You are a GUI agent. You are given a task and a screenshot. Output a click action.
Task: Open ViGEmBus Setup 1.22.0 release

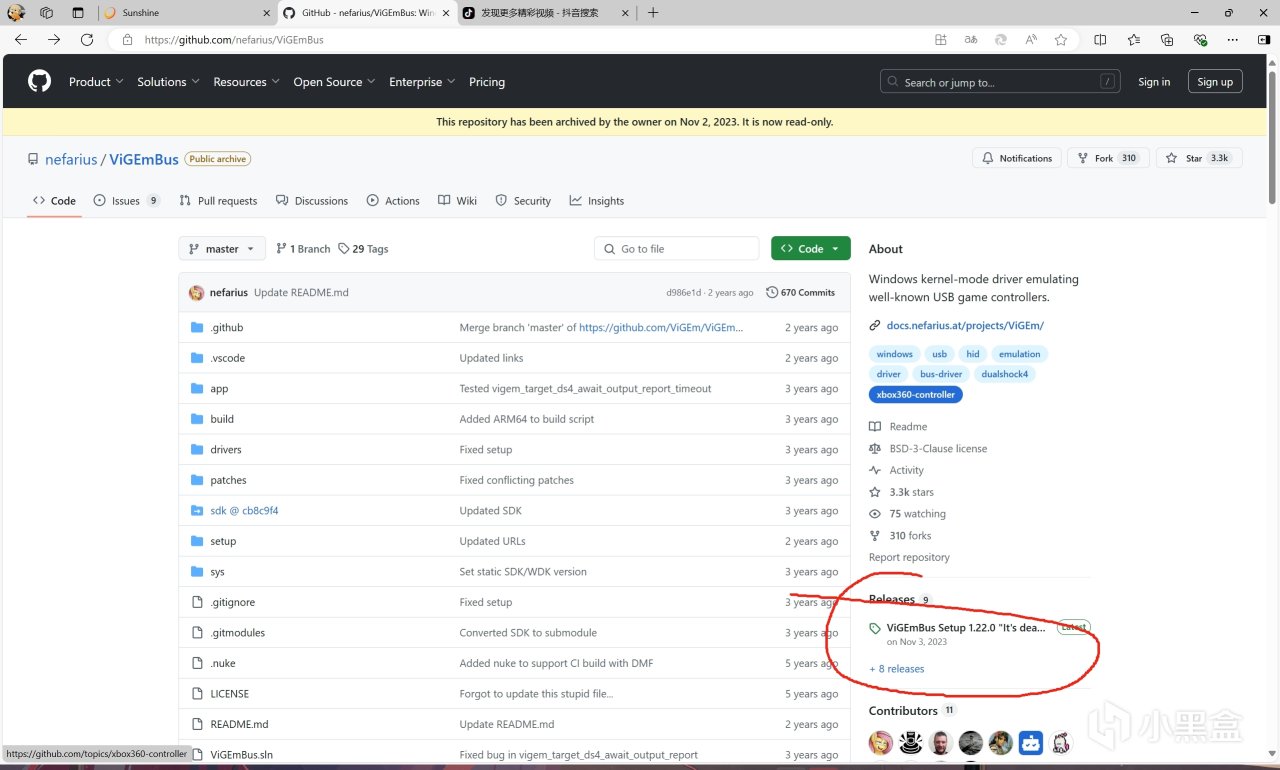click(x=966, y=628)
